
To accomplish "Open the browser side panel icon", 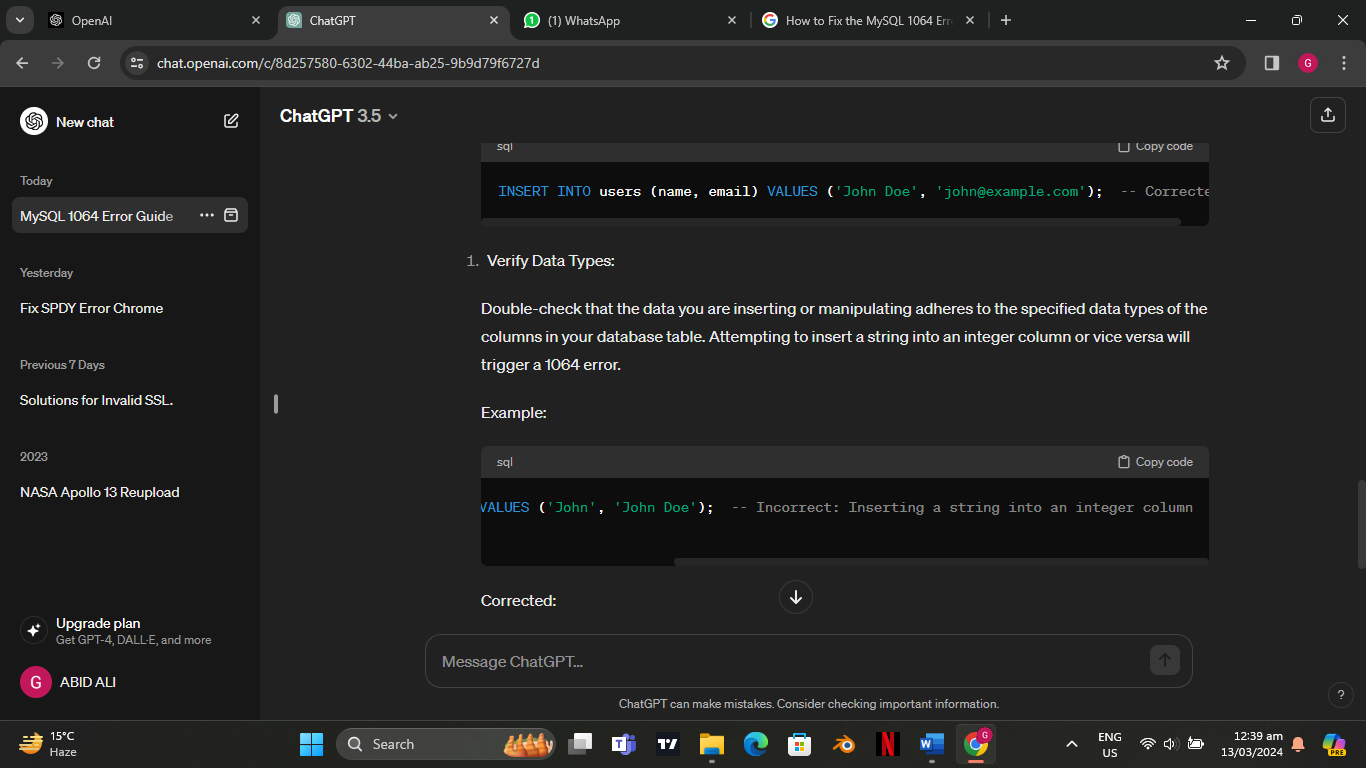I will 1272,63.
